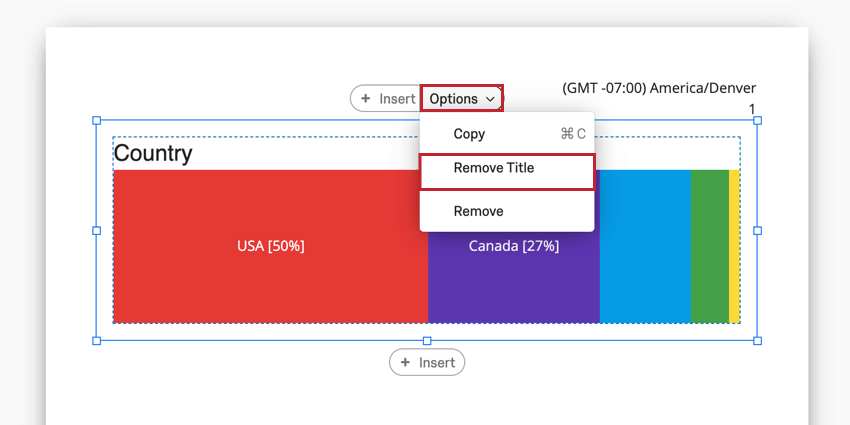Click the thin yellow chart segment

(x=734, y=247)
